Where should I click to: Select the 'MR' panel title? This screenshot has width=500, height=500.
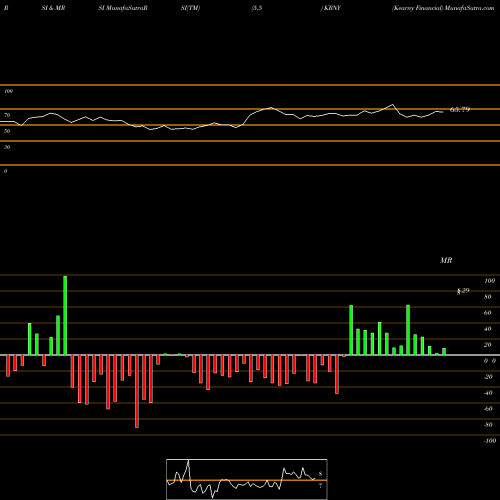(x=446, y=260)
